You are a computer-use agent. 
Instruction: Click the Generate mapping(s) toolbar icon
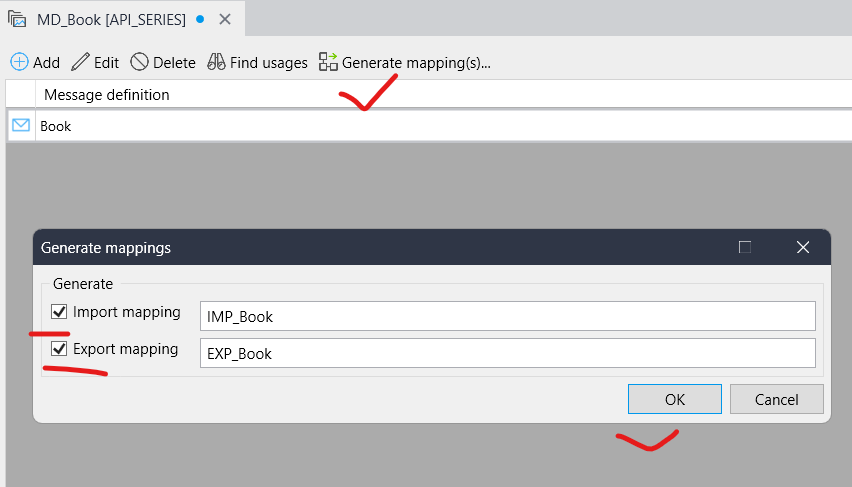328,62
